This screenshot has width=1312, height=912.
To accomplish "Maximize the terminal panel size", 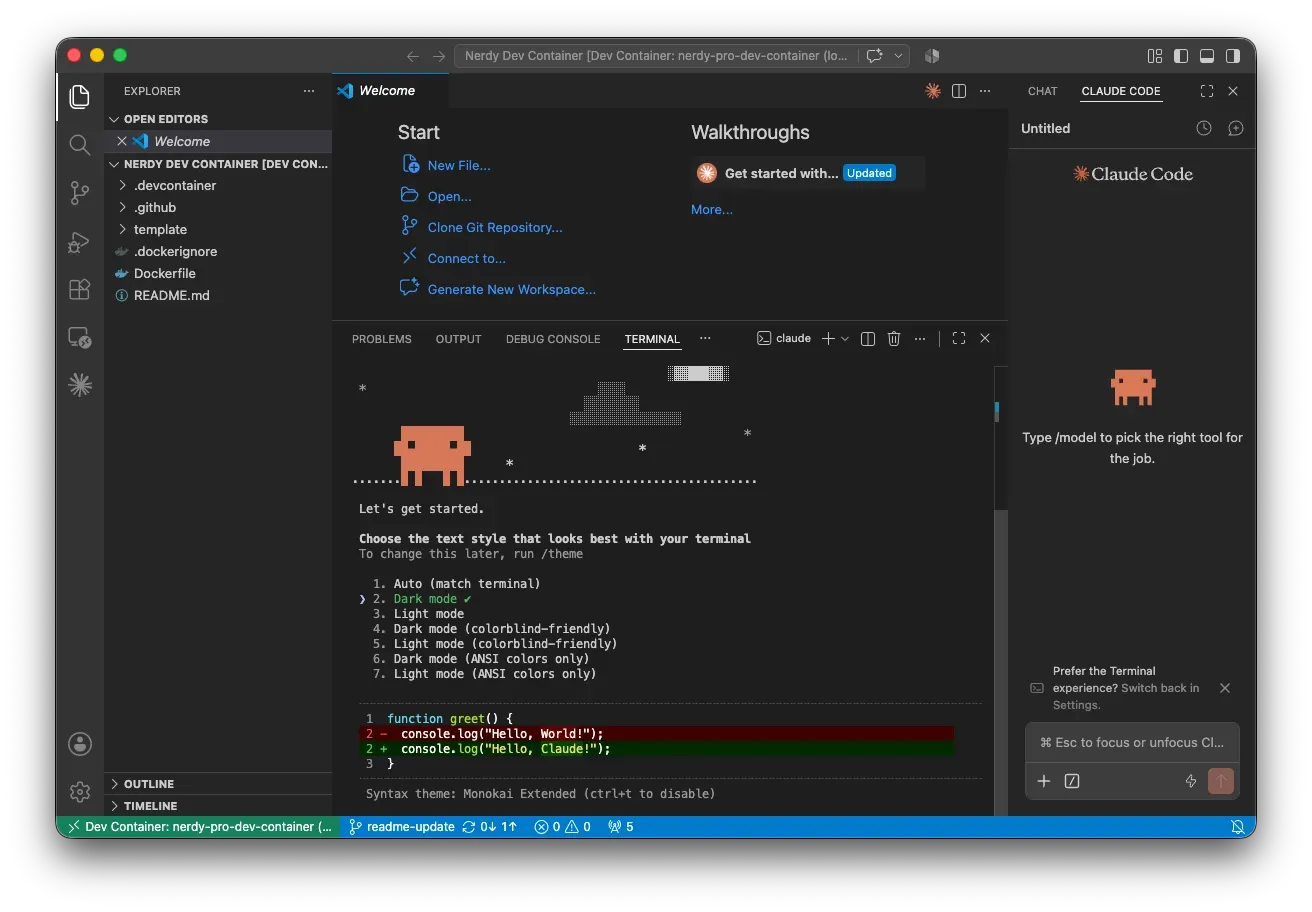I will [959, 339].
